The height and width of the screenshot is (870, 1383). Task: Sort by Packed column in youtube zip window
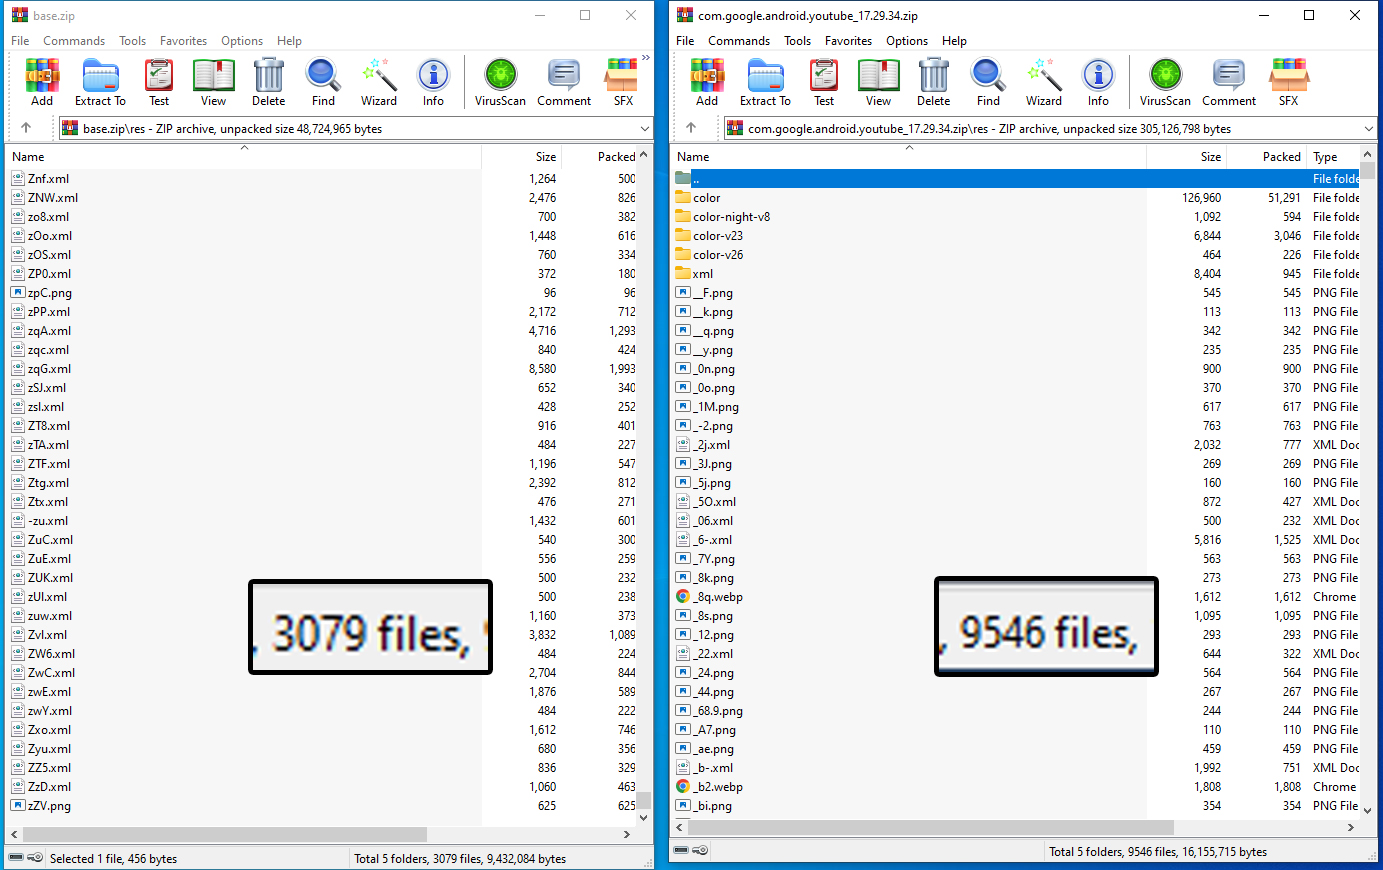pyautogui.click(x=1266, y=157)
